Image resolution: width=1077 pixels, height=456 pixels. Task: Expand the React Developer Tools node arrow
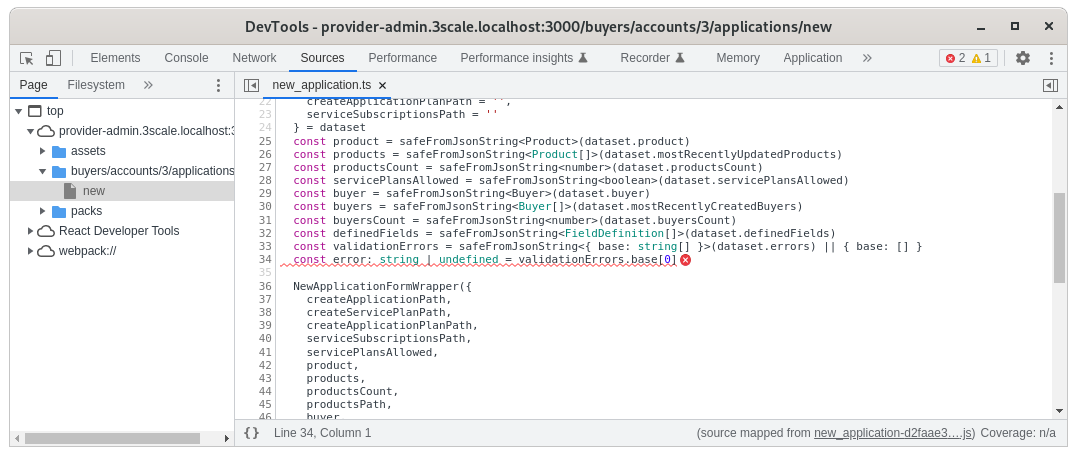[30, 231]
